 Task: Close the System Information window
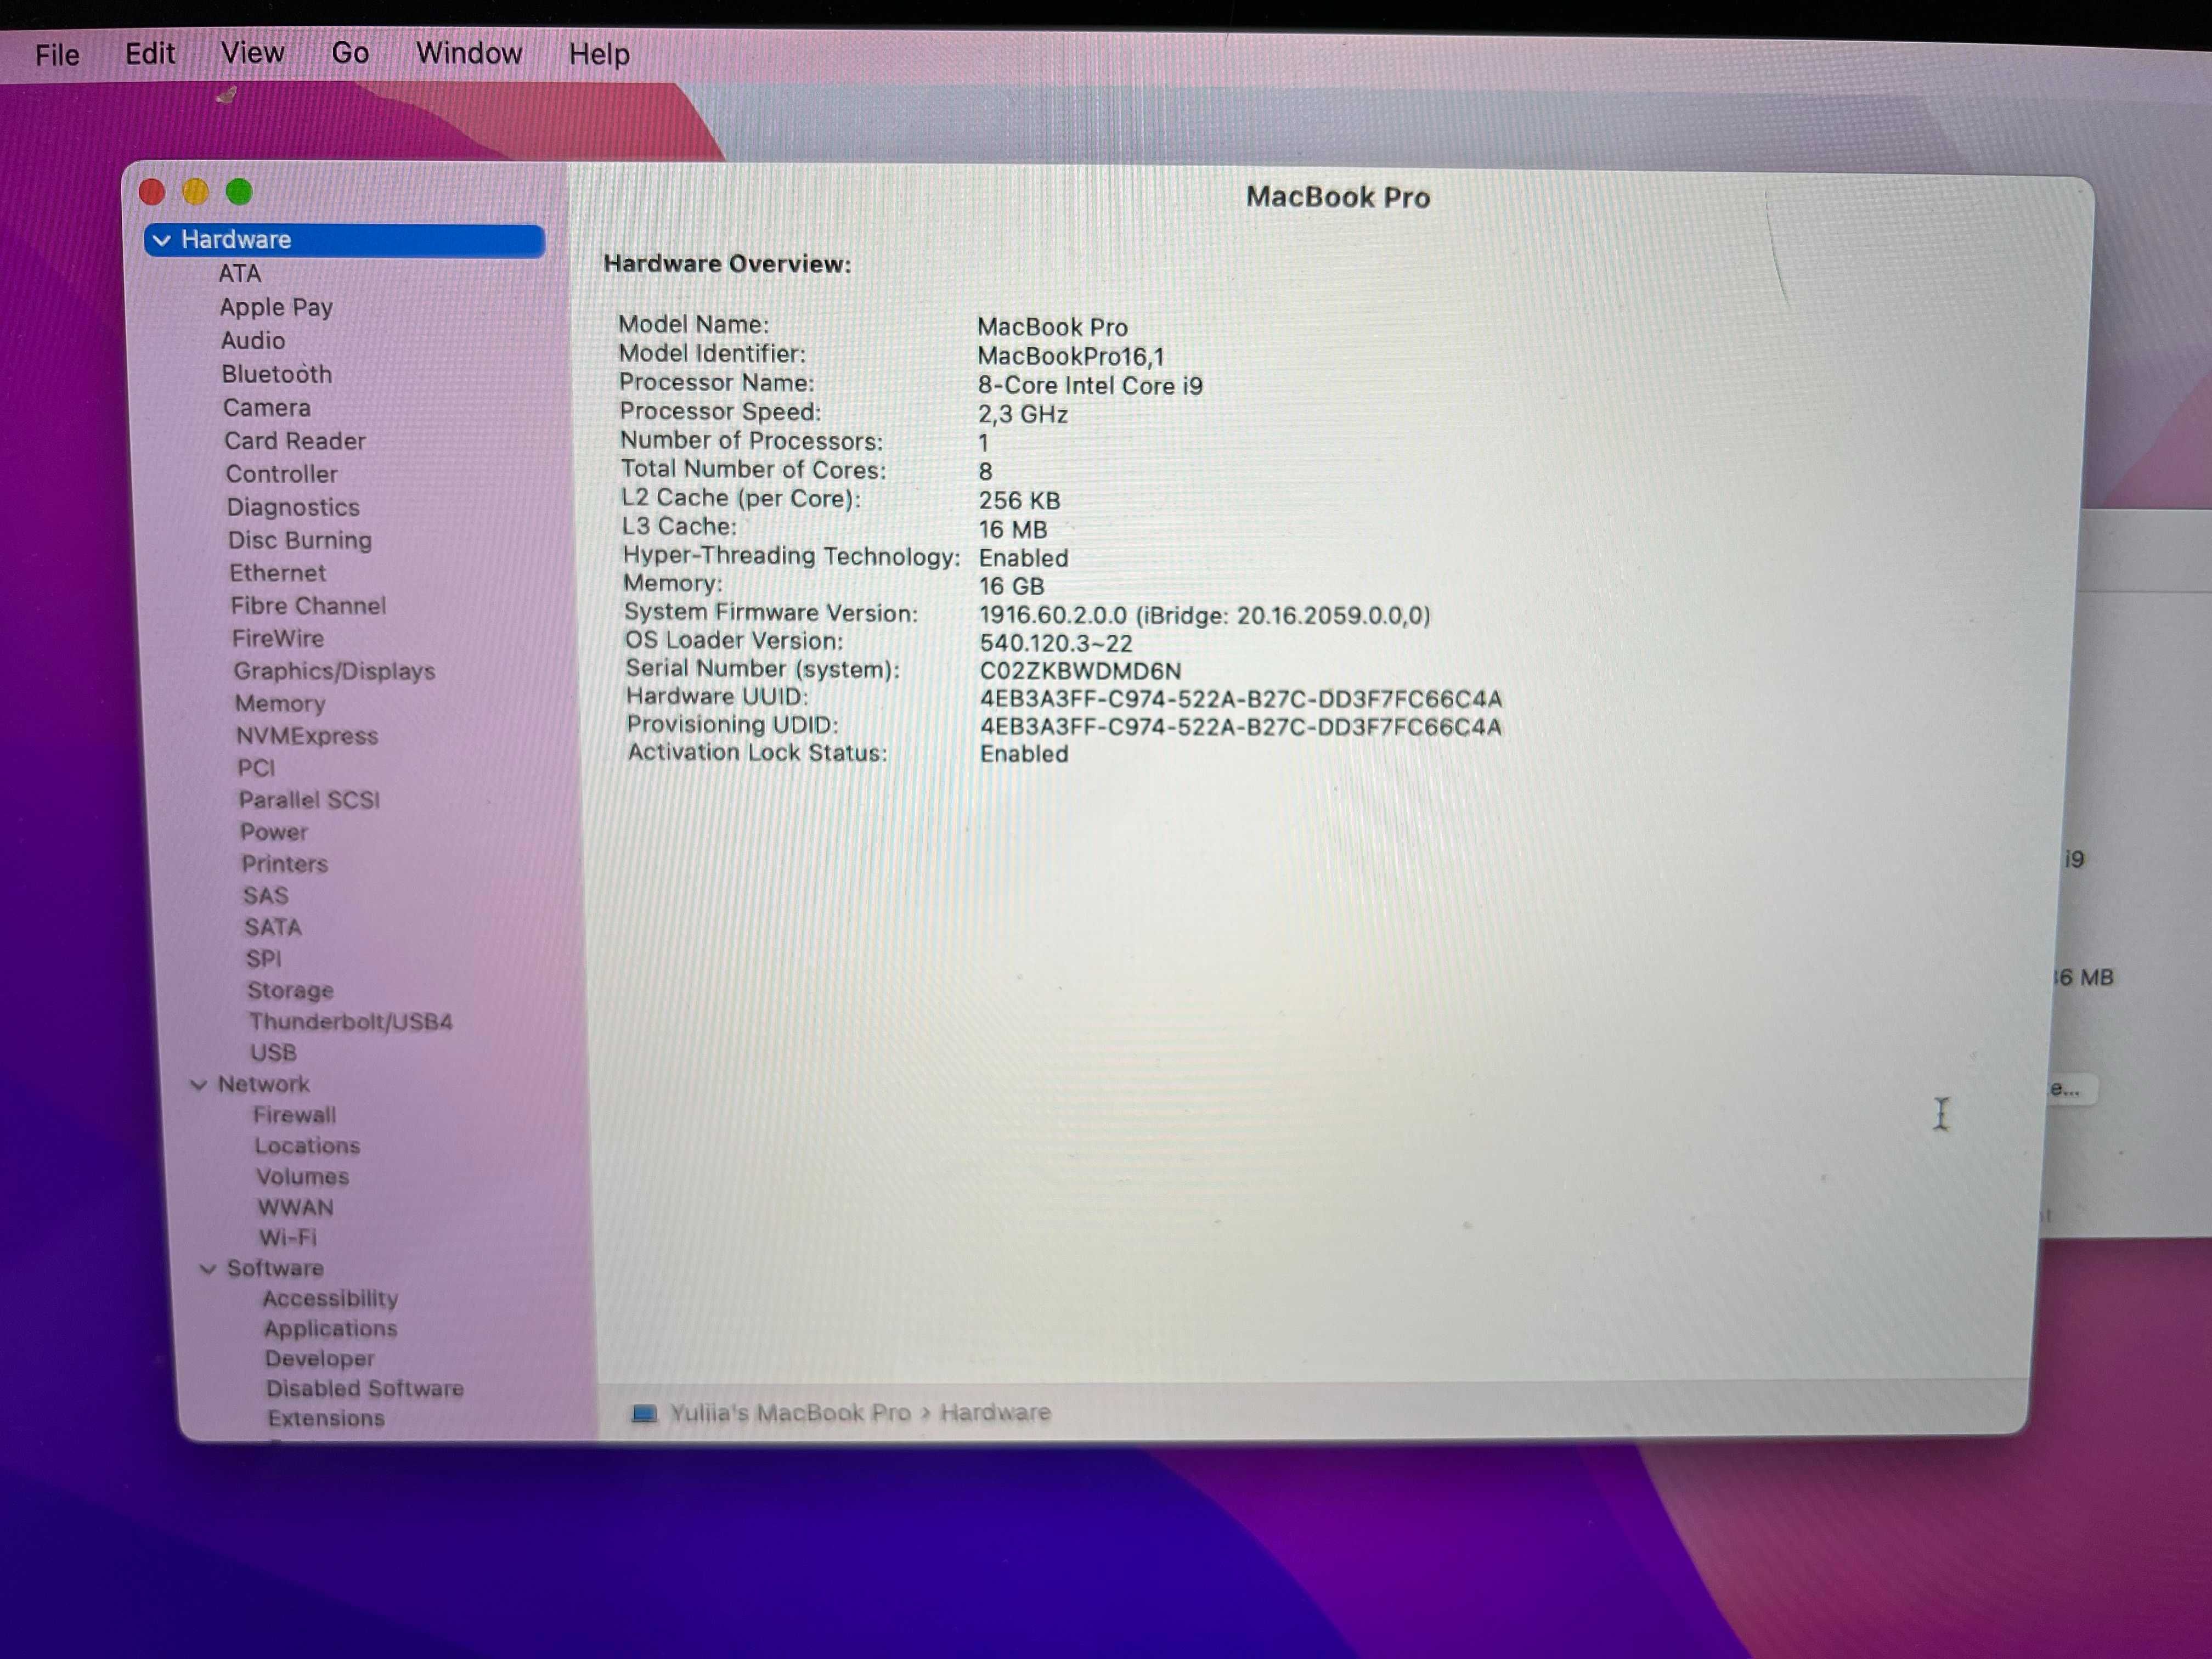[x=152, y=191]
